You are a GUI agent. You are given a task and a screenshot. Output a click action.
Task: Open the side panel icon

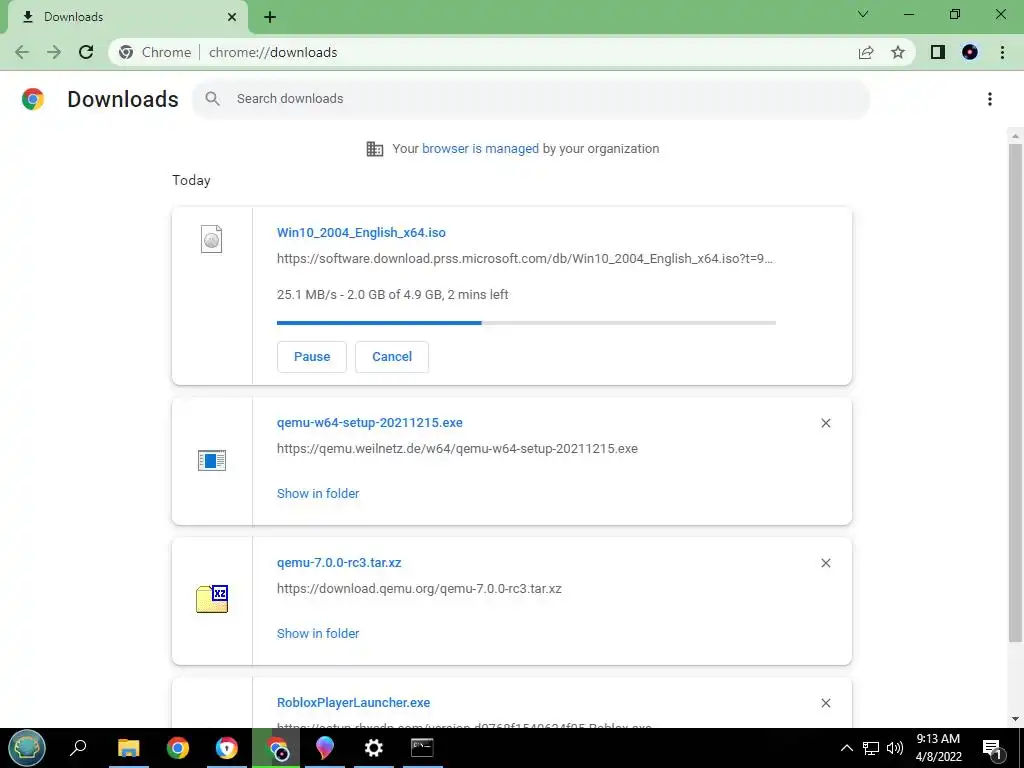[x=938, y=52]
